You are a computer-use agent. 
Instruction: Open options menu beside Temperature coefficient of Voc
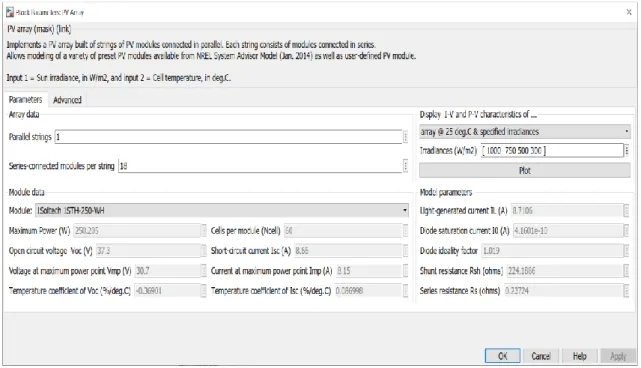[x=204, y=291]
